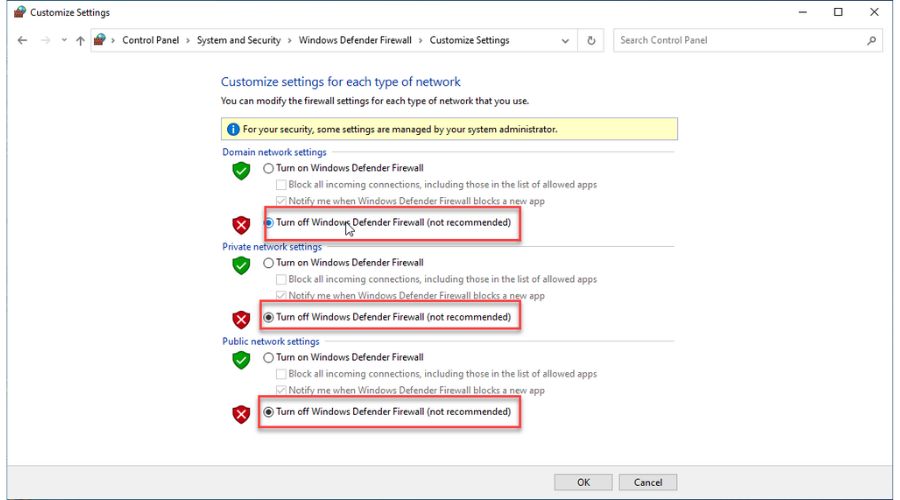This screenshot has width=900, height=500.
Task: Click red shield icon in Domain settings
Action: 241,224
